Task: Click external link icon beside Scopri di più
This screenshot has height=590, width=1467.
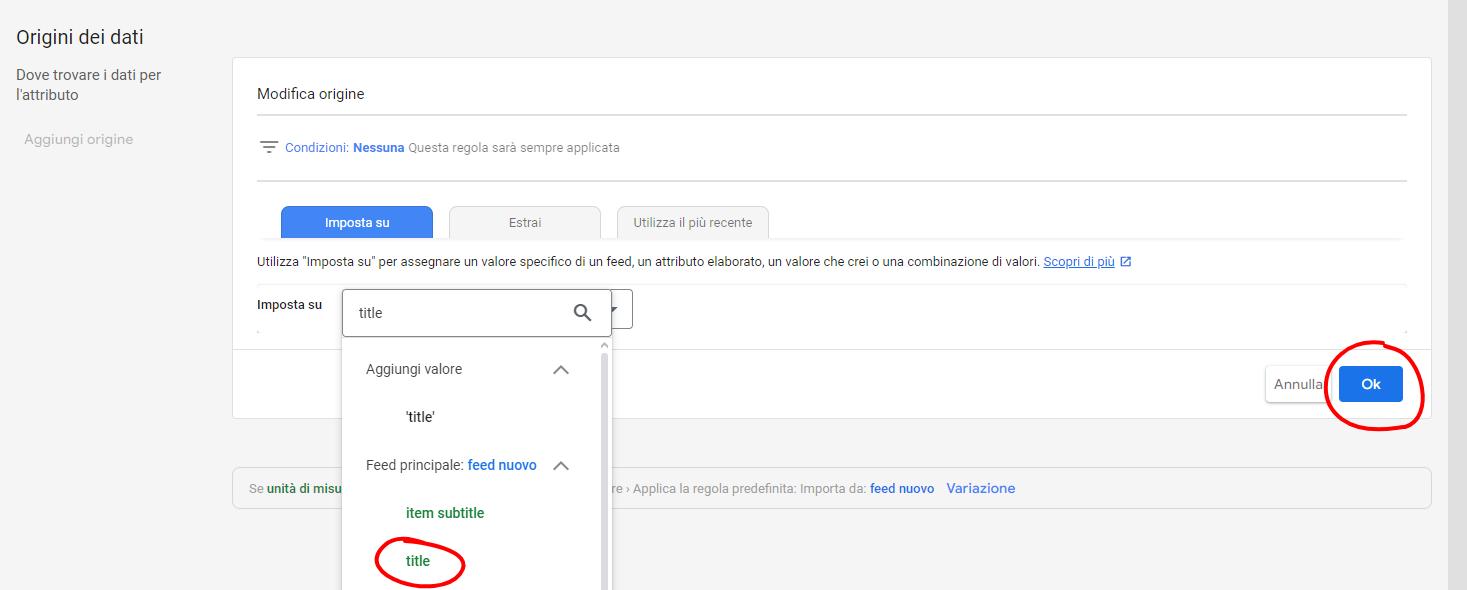Action: [1126, 262]
